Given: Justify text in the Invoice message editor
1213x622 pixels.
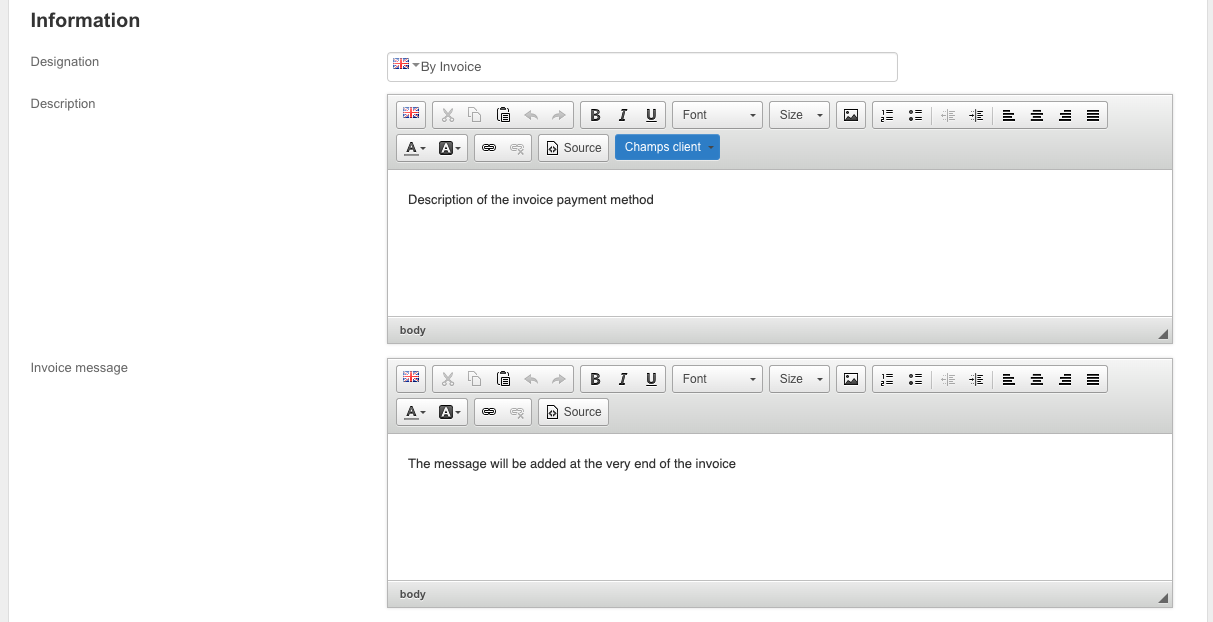Looking at the screenshot, I should pyautogui.click(x=1093, y=379).
